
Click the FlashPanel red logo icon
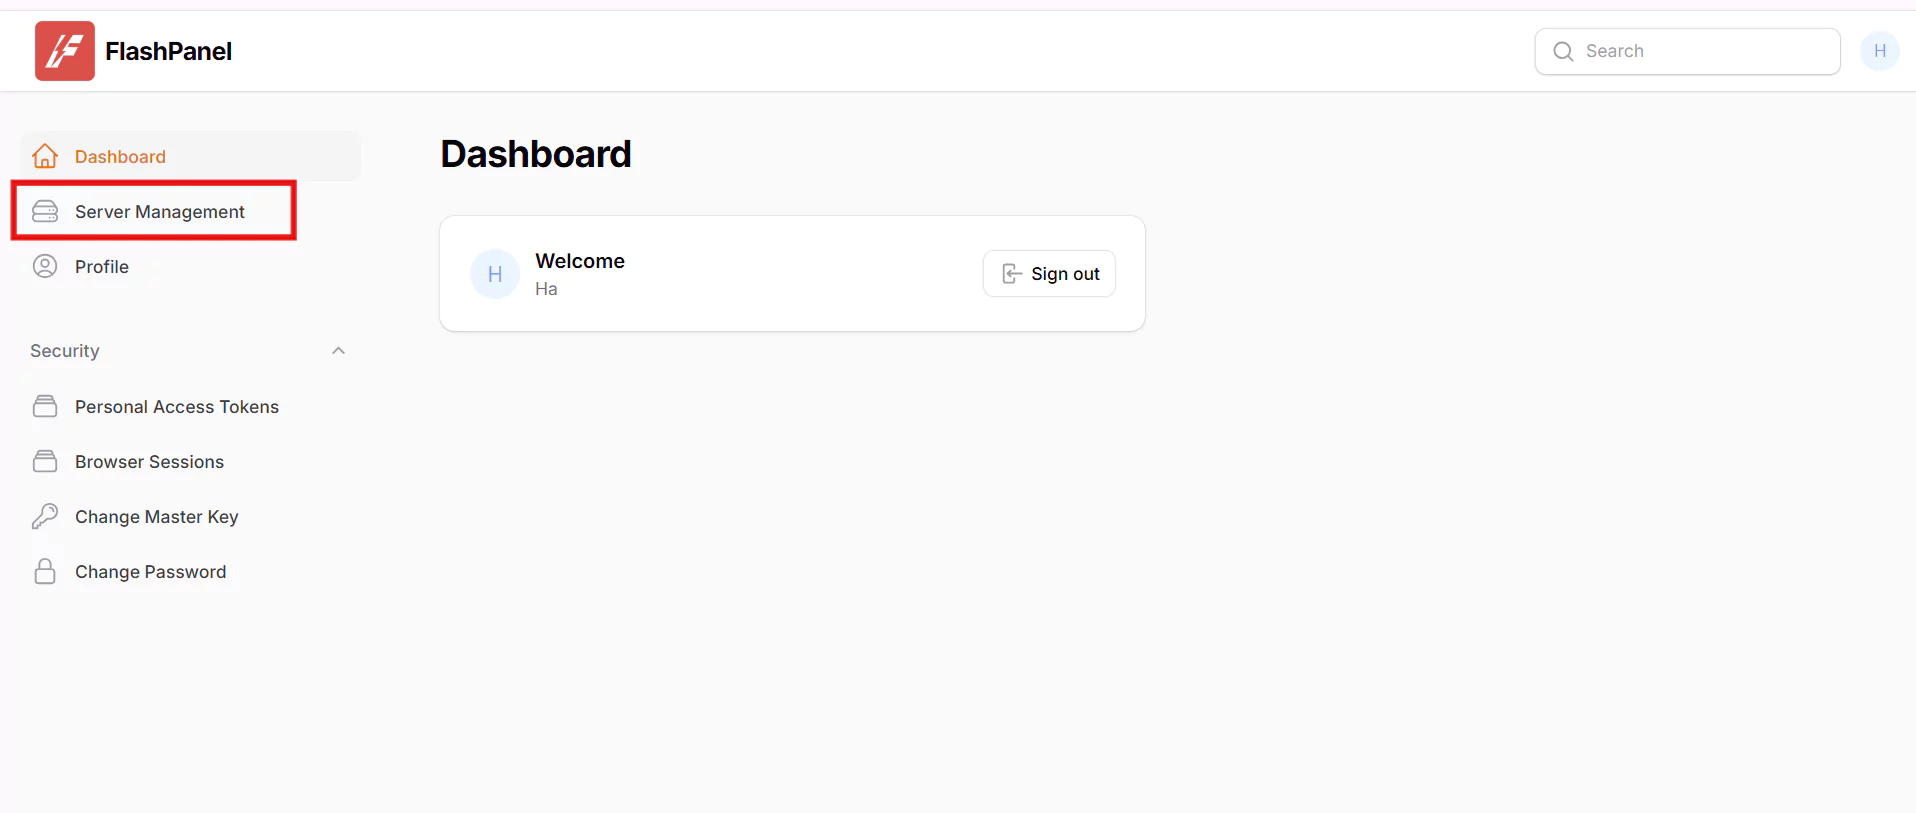point(65,51)
